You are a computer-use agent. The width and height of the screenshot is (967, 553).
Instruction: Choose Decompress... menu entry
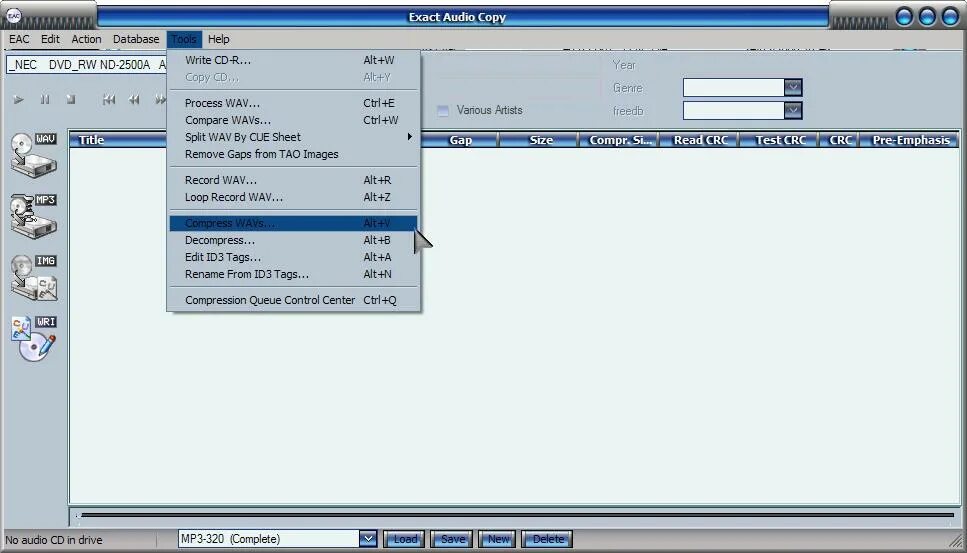click(293, 240)
